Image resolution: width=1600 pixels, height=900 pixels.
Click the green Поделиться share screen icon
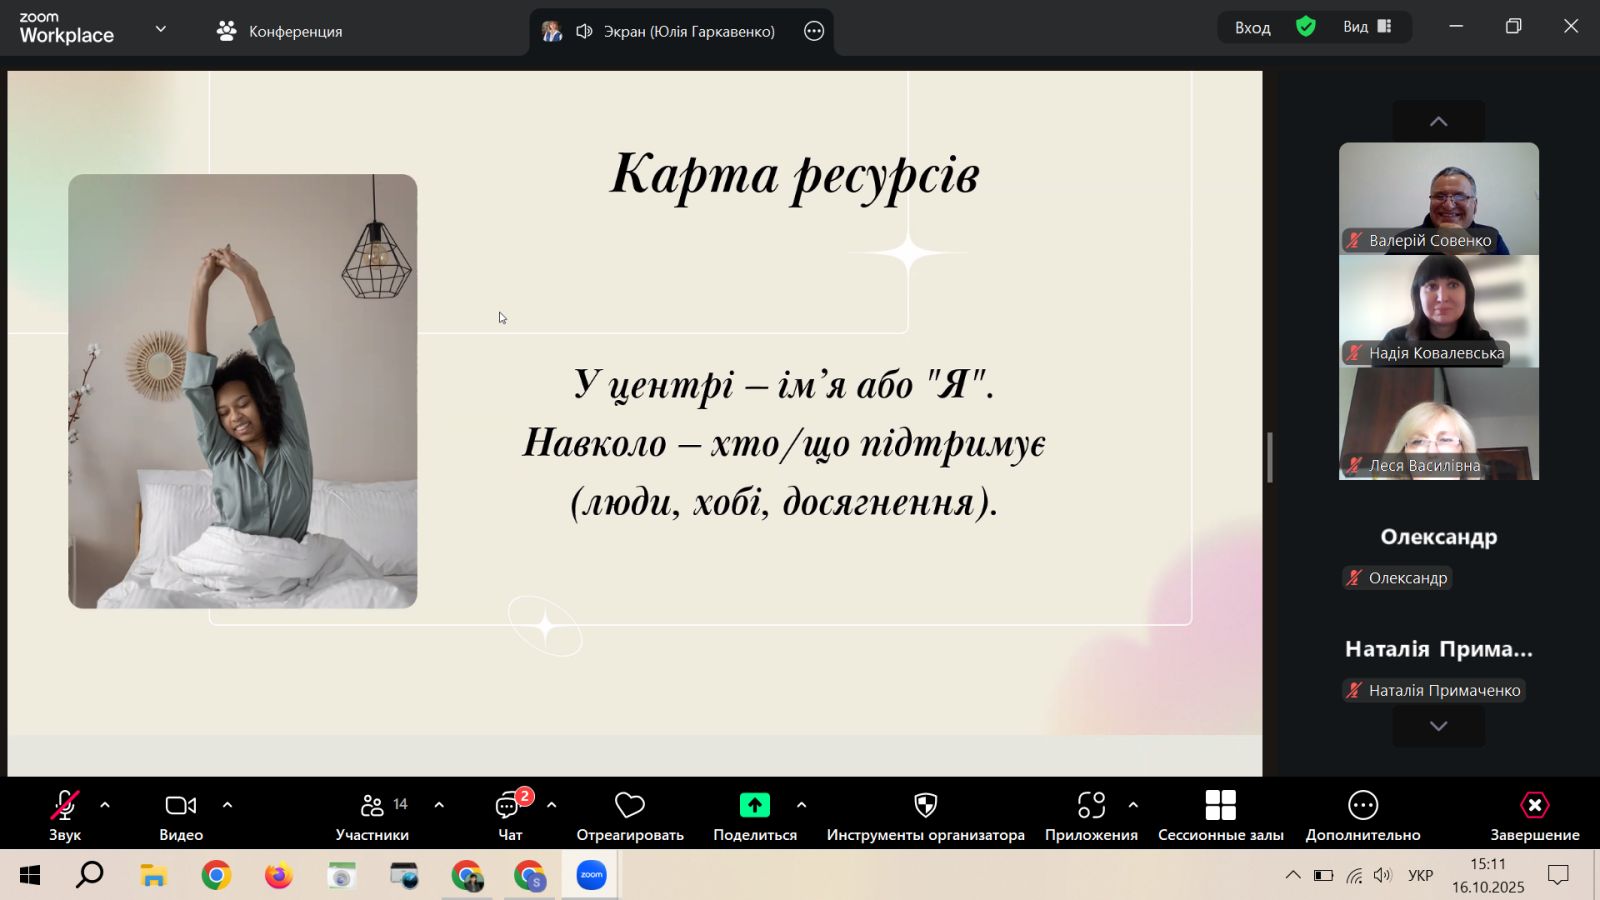754,806
